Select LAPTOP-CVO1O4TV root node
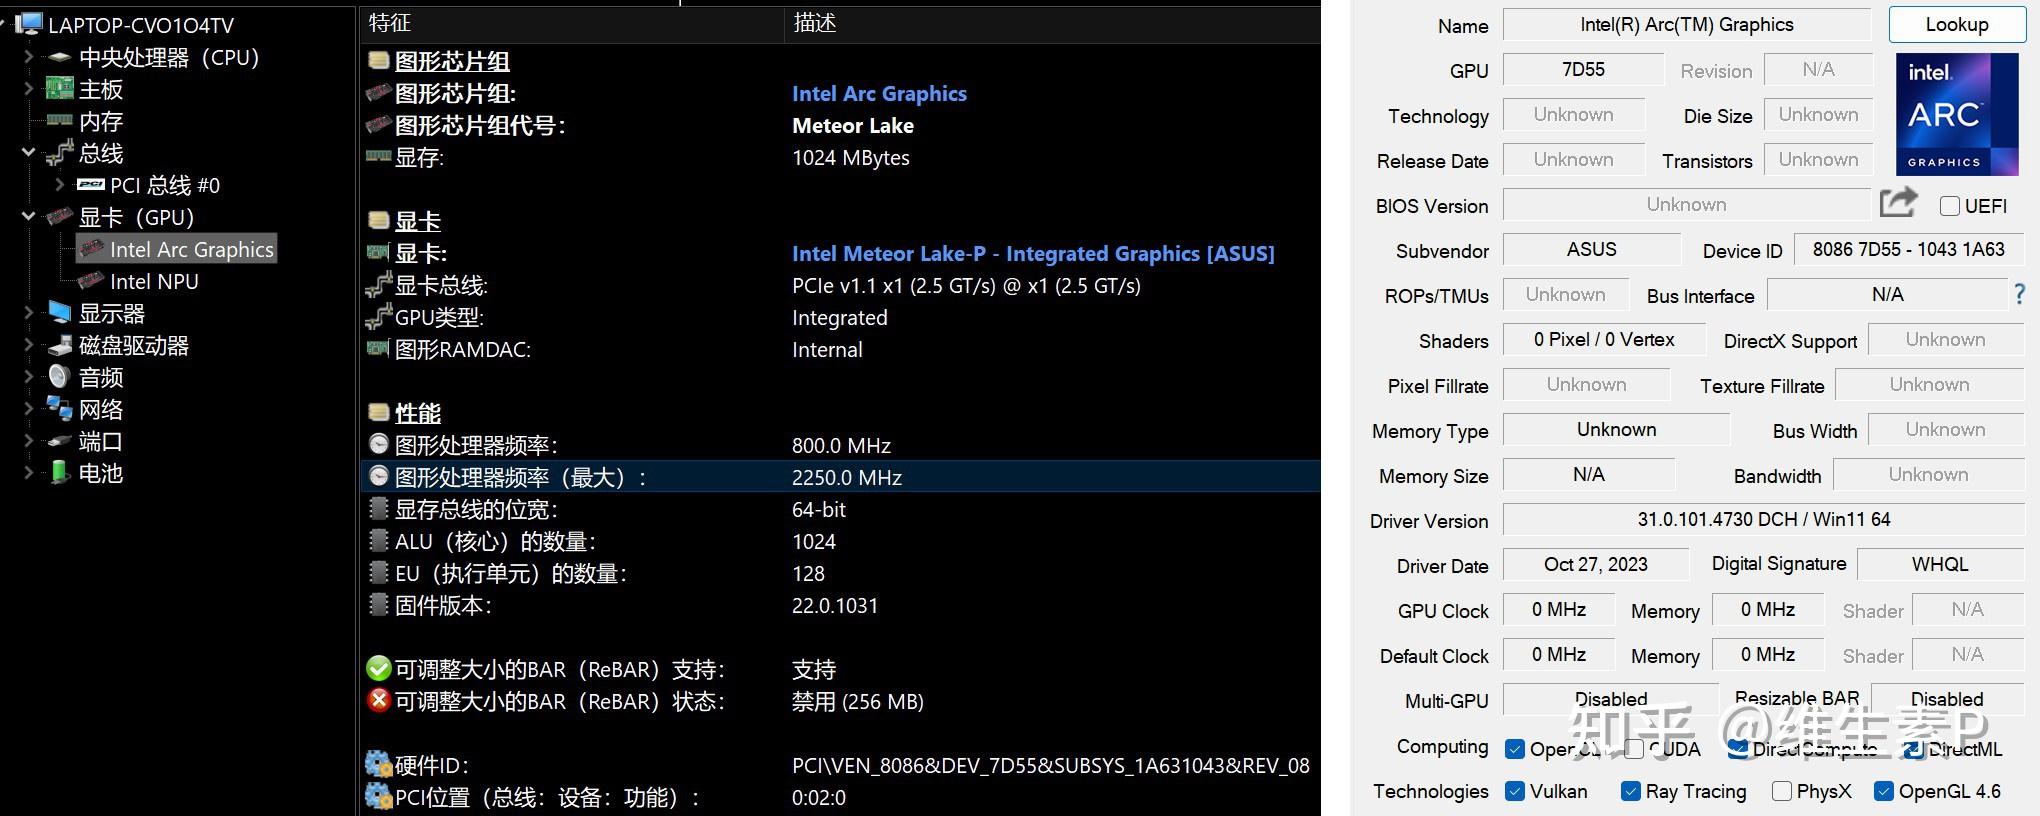The height and width of the screenshot is (816, 2040). click(141, 24)
